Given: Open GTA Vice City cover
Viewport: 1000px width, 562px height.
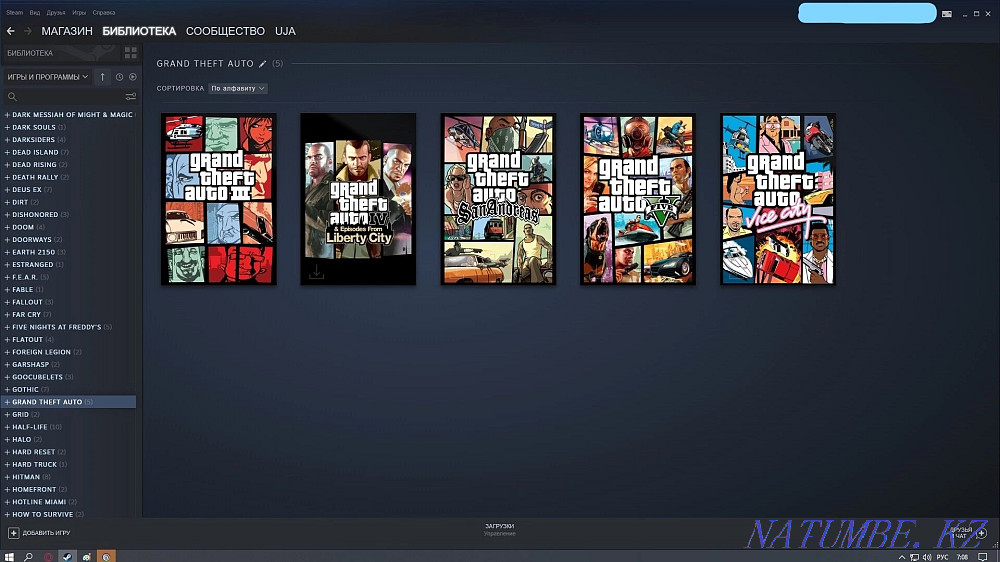Looking at the screenshot, I should 778,199.
